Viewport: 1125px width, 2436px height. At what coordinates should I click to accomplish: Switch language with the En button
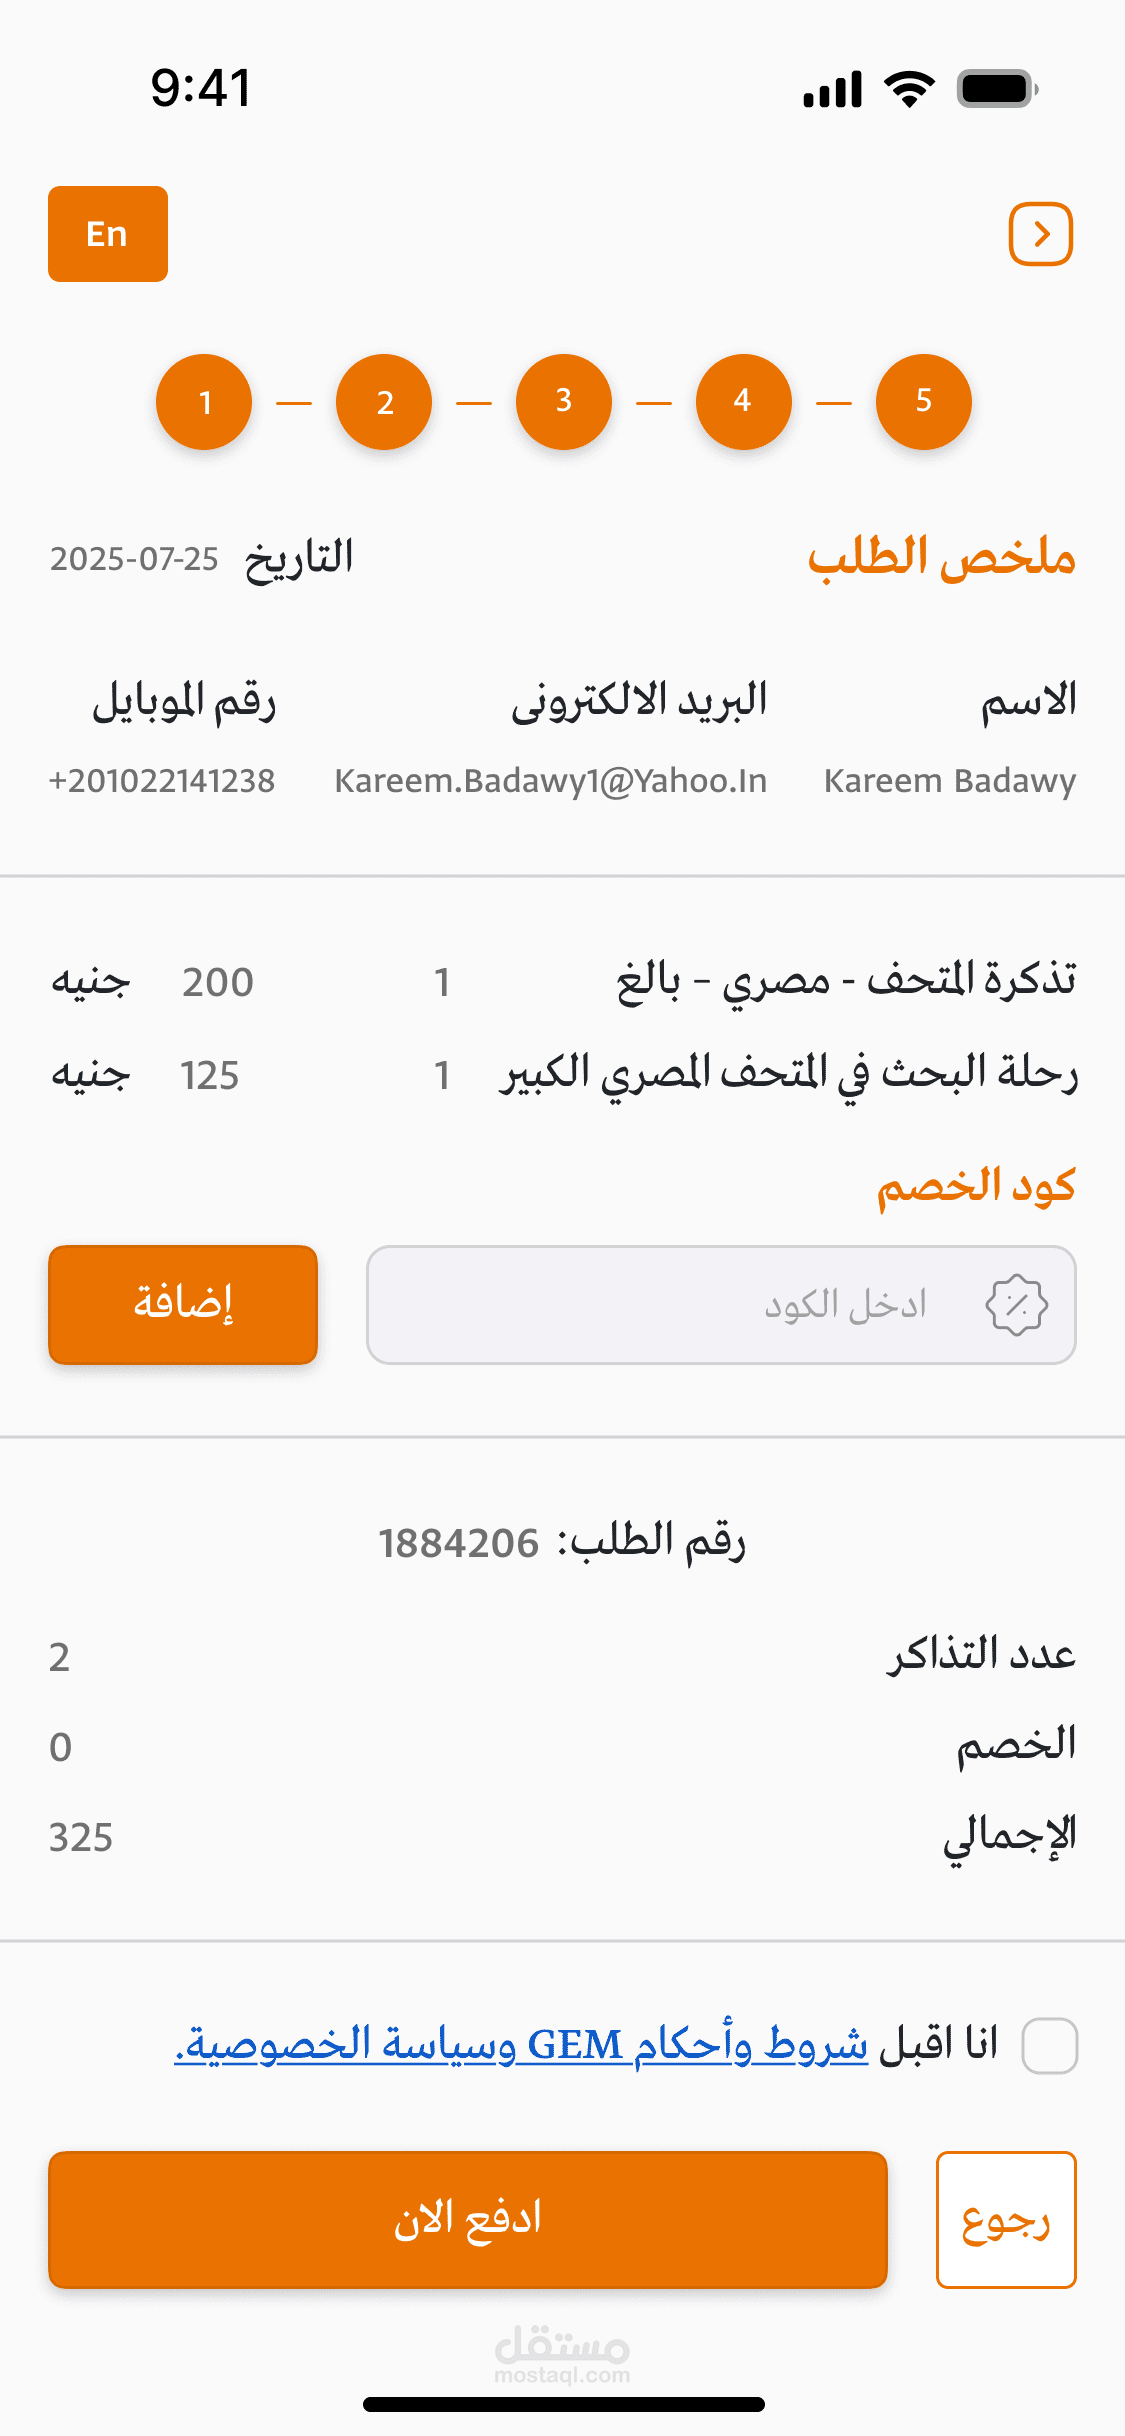pyautogui.click(x=108, y=234)
